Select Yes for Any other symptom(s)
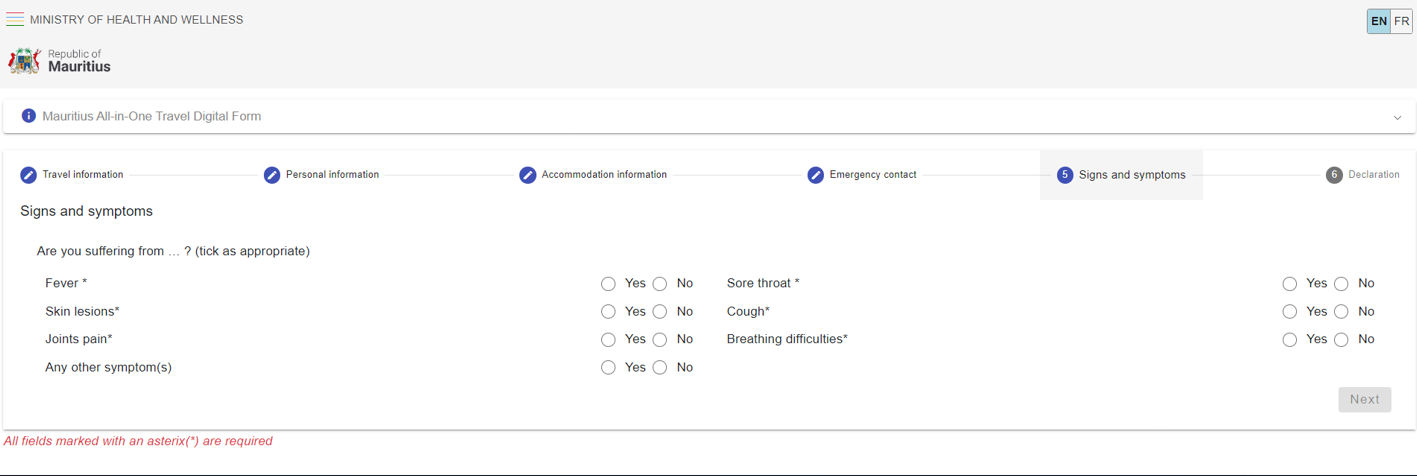Image resolution: width=1417 pixels, height=476 pixels. 608,368
